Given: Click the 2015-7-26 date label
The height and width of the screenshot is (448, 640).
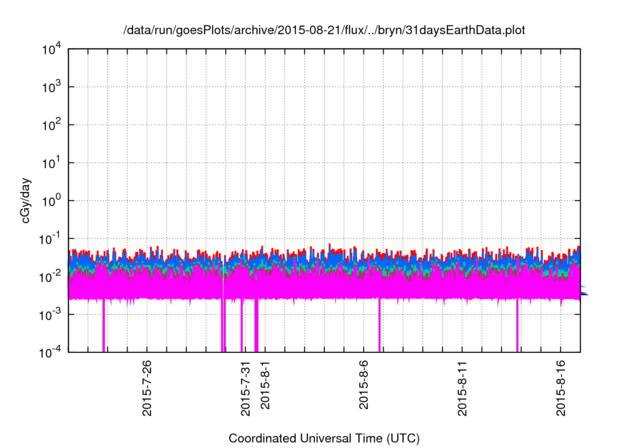Looking at the screenshot, I should pyautogui.click(x=147, y=388).
